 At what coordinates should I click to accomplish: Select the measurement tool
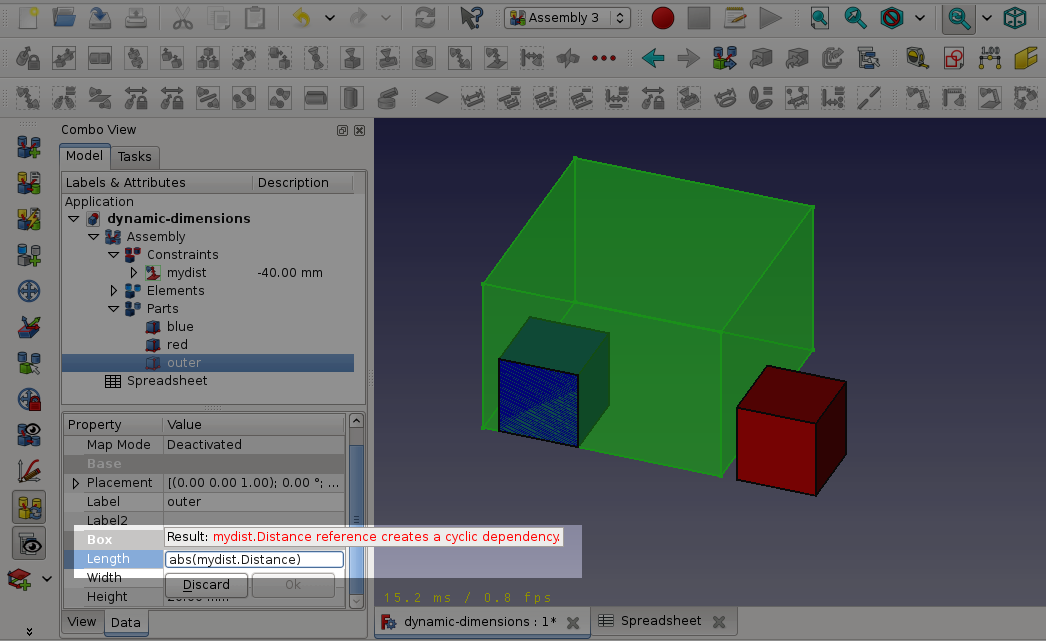click(28, 470)
